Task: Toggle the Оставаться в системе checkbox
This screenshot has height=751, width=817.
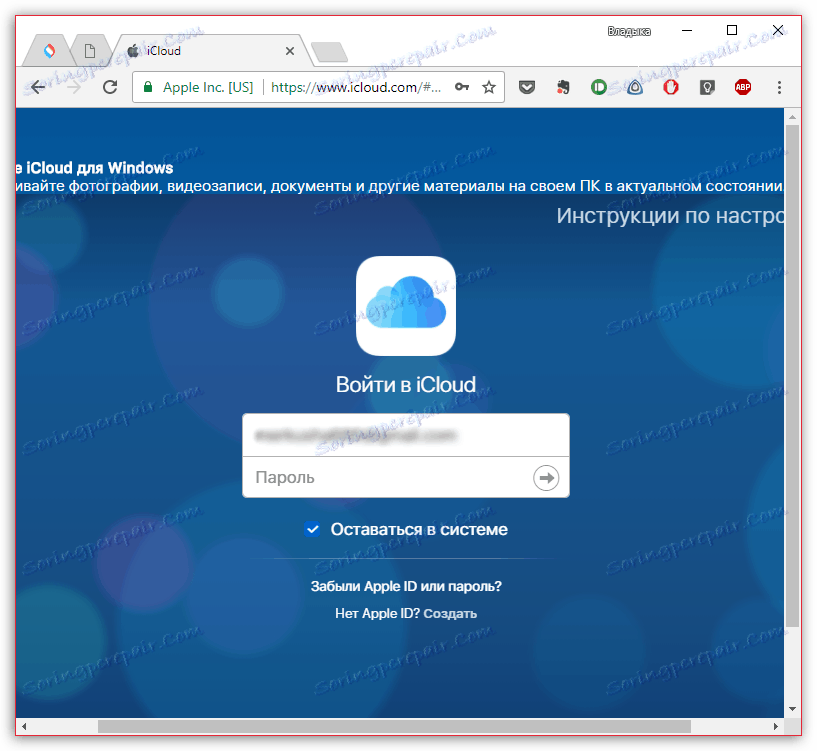Action: pyautogui.click(x=312, y=530)
